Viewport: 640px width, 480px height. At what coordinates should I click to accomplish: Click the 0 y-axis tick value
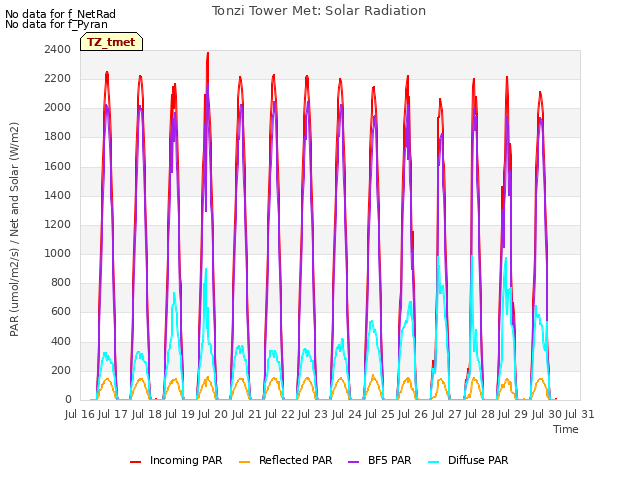click(68, 399)
